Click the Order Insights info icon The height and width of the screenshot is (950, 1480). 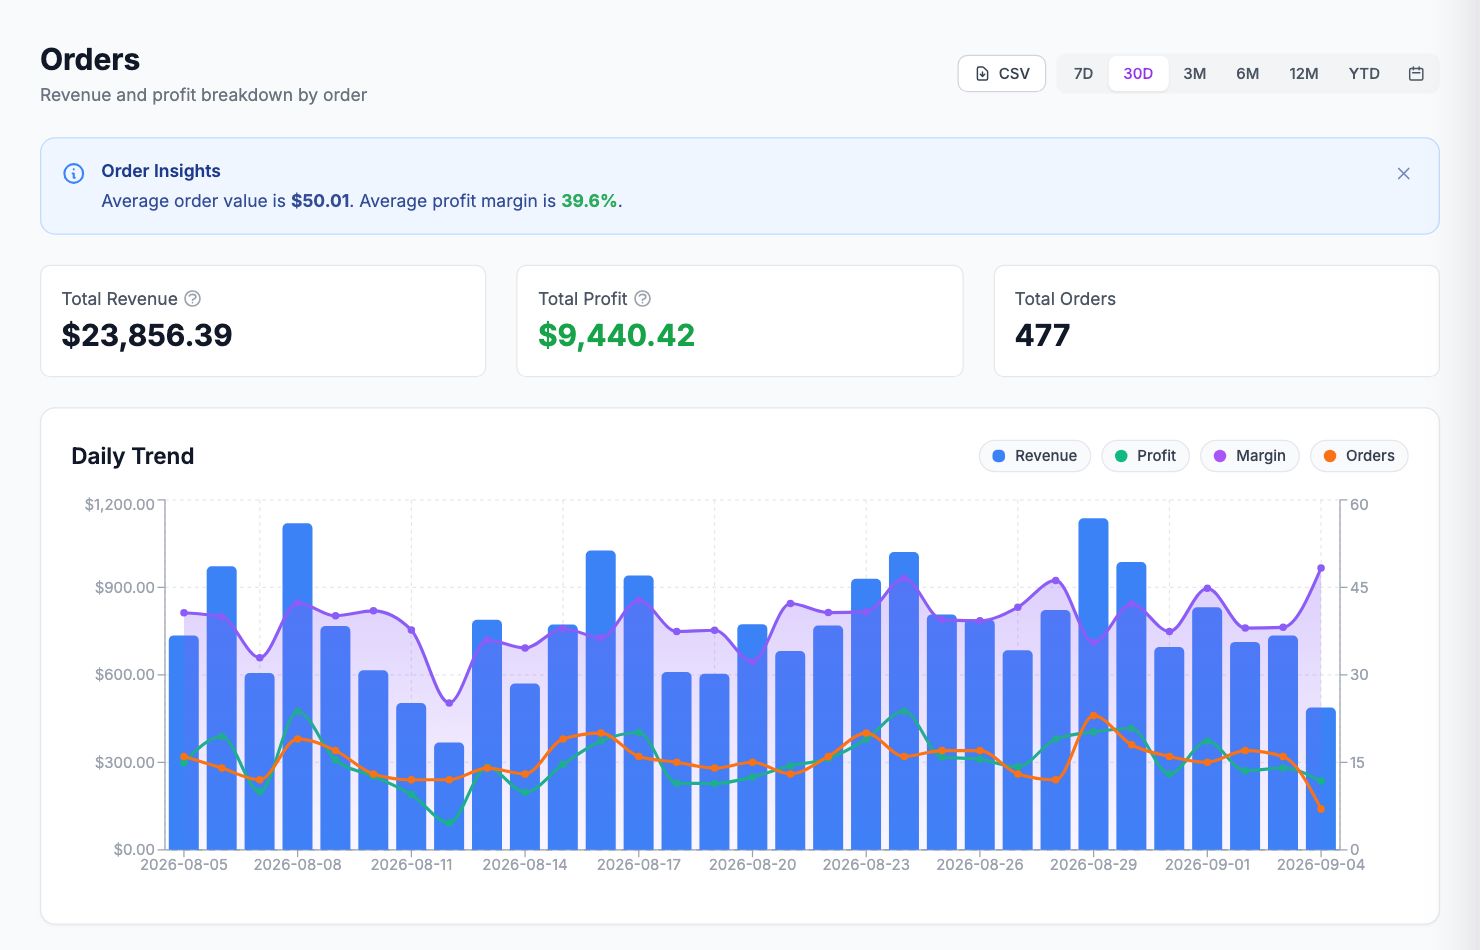(x=74, y=173)
